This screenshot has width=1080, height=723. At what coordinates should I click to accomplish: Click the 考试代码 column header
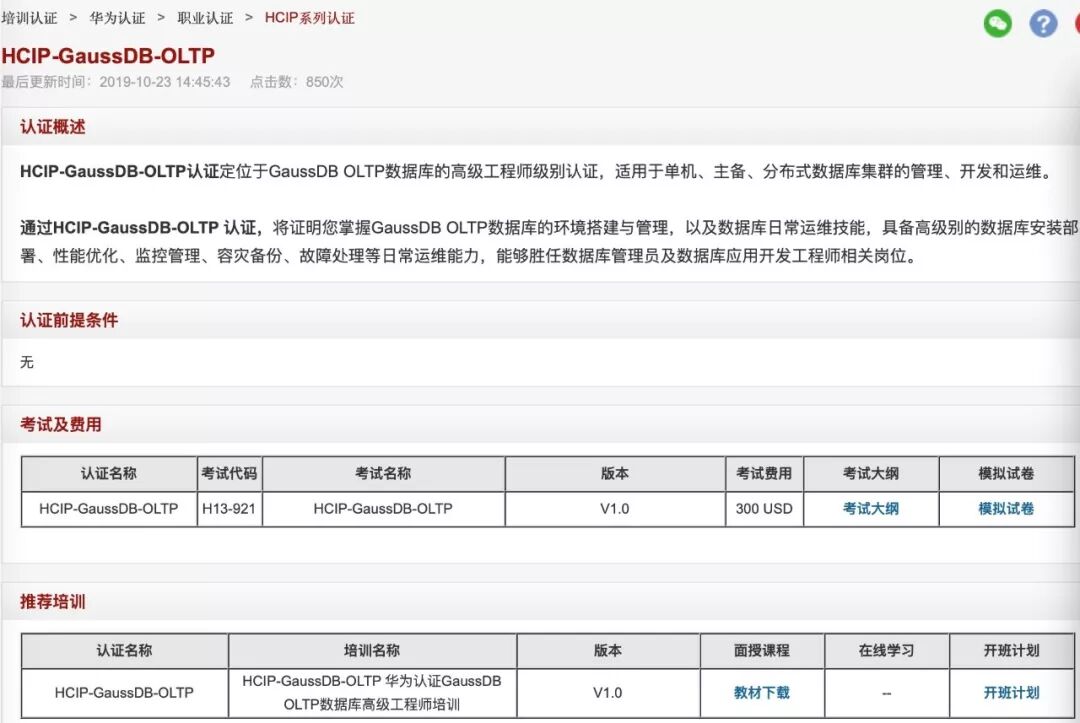229,473
